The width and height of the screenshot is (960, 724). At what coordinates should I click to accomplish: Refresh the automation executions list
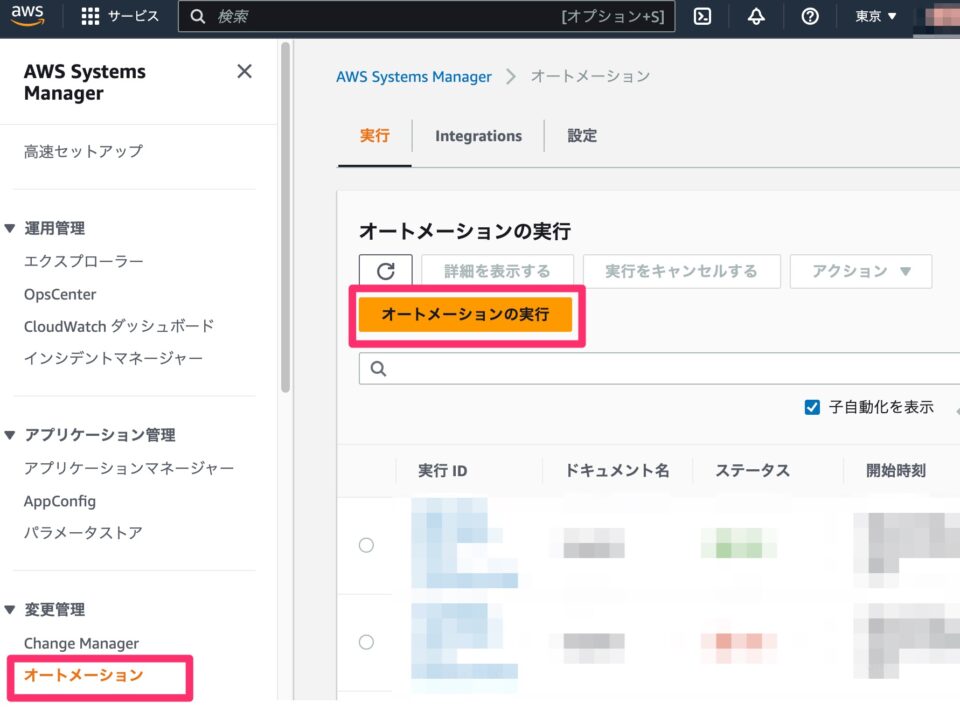tap(385, 271)
